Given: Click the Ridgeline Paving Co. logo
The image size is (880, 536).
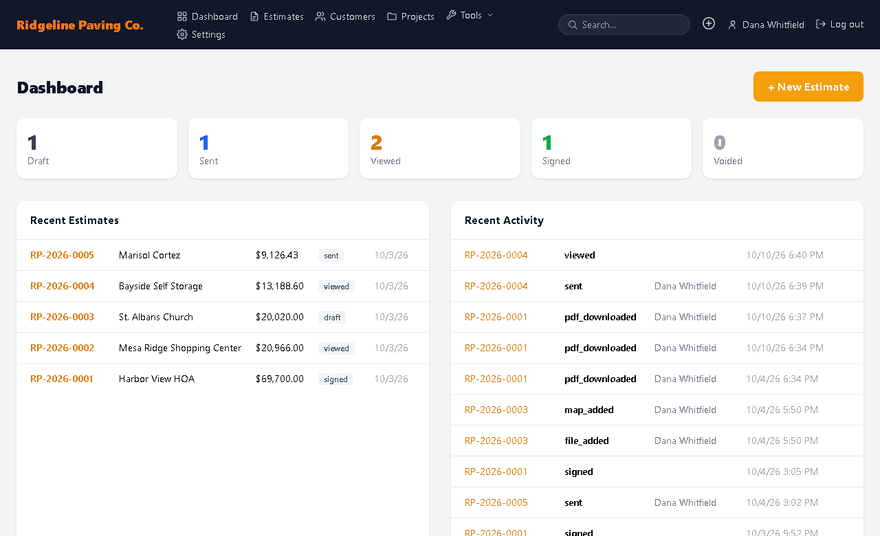Looking at the screenshot, I should pyautogui.click(x=80, y=25).
